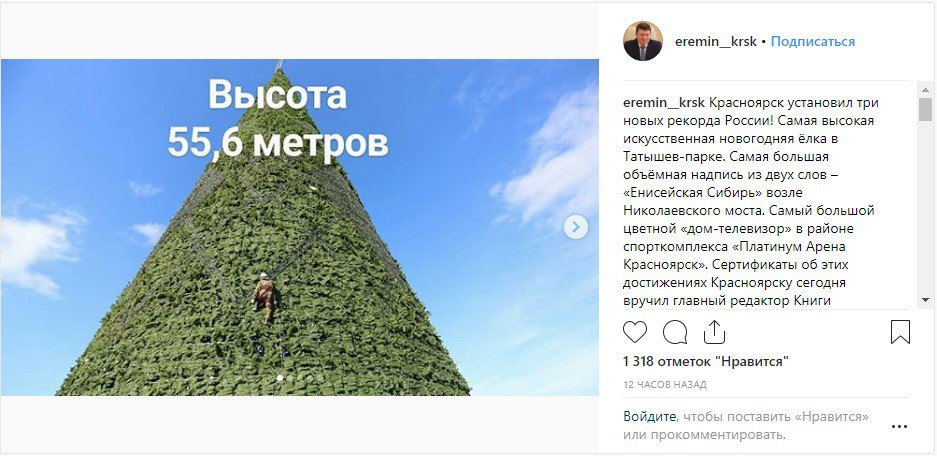
Task: Open the eremin__krsk profile avatar
Action: tap(643, 41)
